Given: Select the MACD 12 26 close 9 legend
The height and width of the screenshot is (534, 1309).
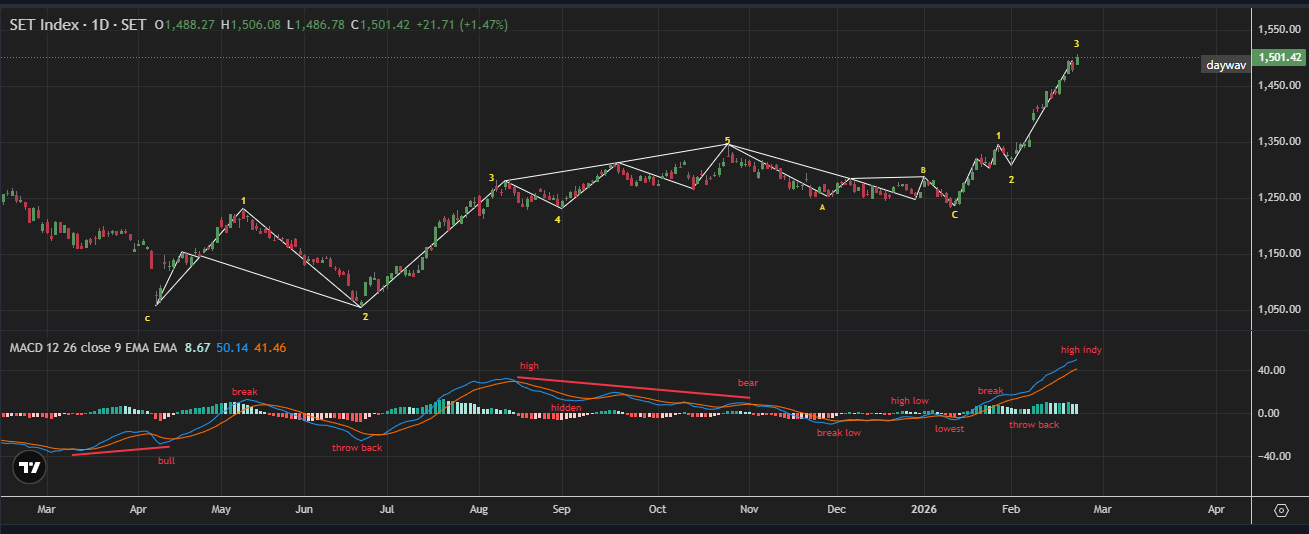Looking at the screenshot, I should click(x=93, y=348).
